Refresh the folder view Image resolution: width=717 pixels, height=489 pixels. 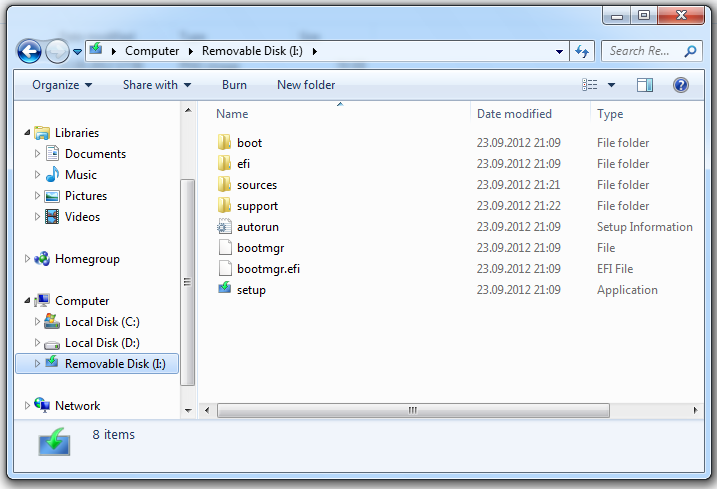click(x=582, y=51)
